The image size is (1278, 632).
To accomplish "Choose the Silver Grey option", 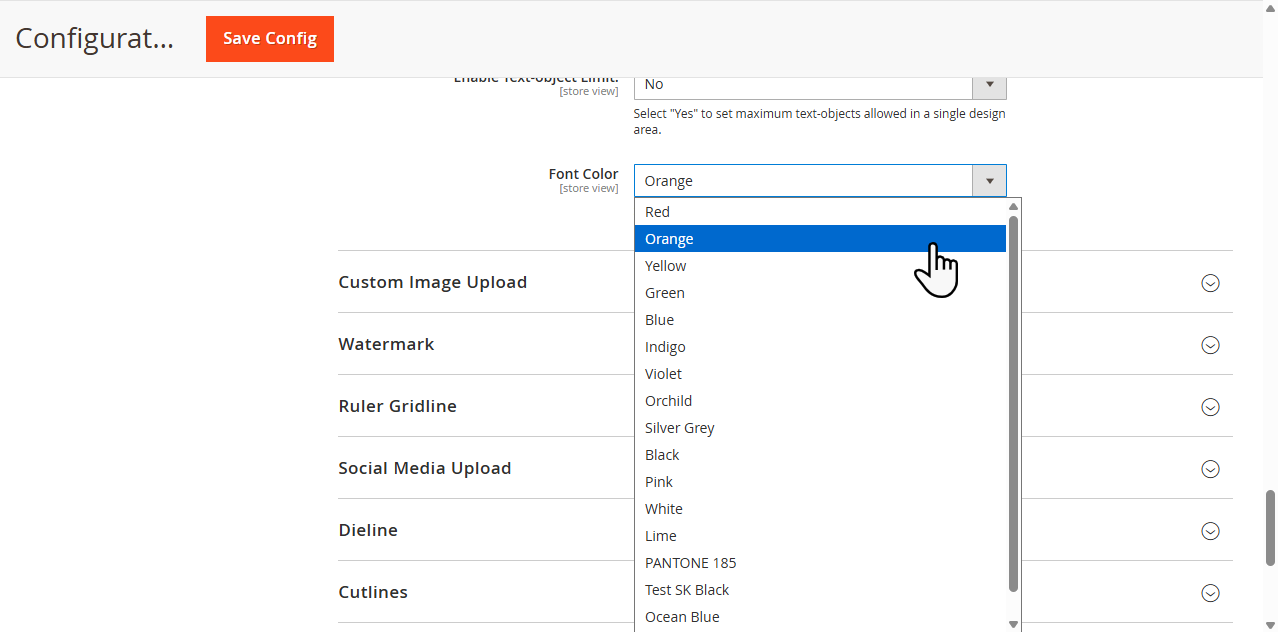I will coord(679,428).
